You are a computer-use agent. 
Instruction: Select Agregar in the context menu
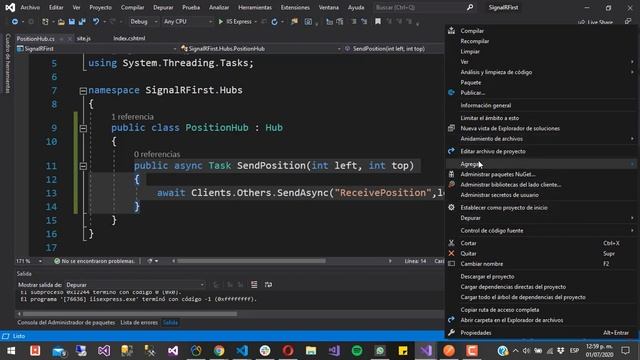point(541,164)
